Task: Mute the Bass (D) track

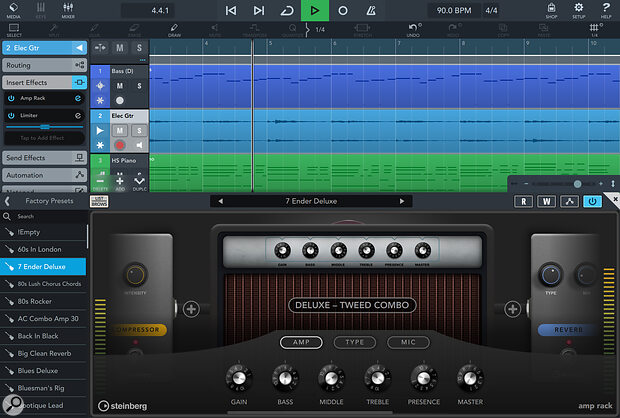Action: pos(119,86)
